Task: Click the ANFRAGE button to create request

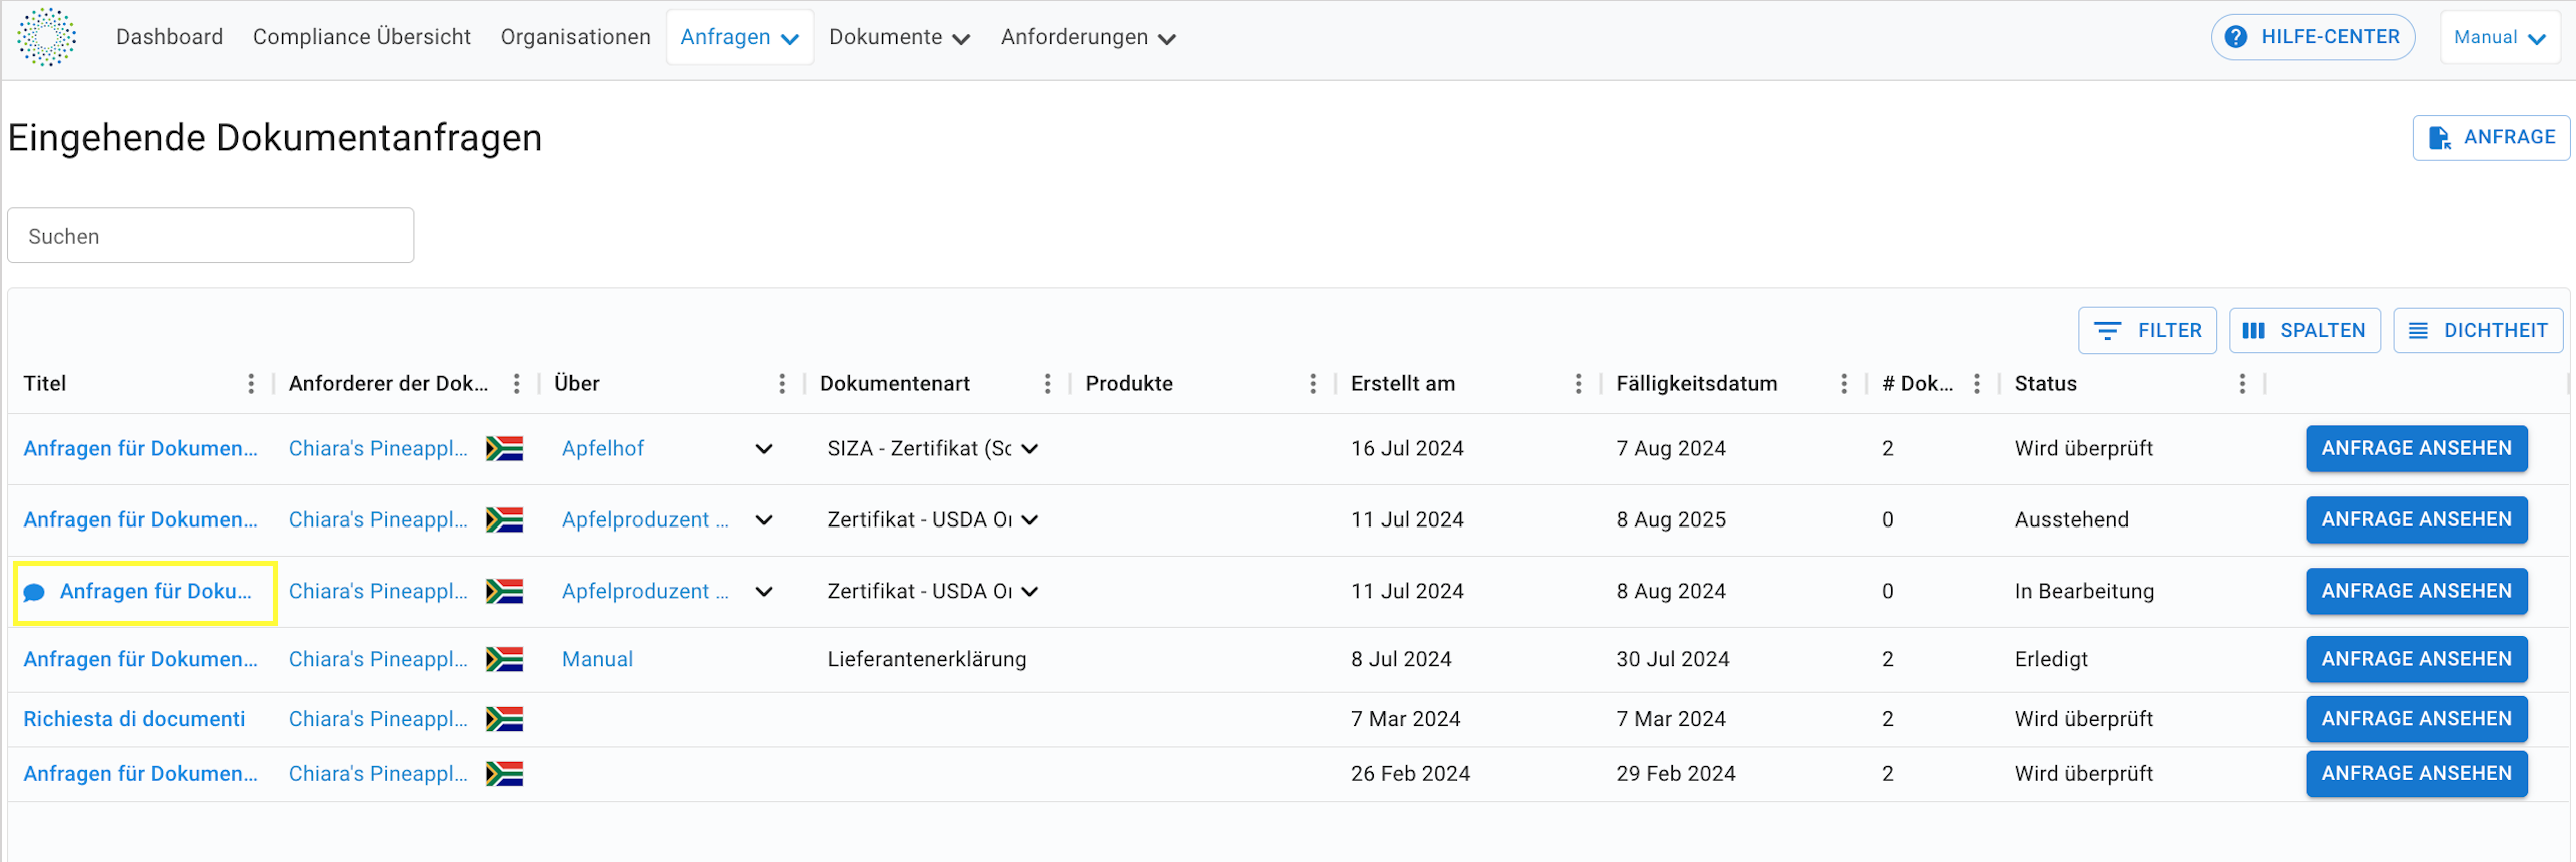Action: (2490, 138)
